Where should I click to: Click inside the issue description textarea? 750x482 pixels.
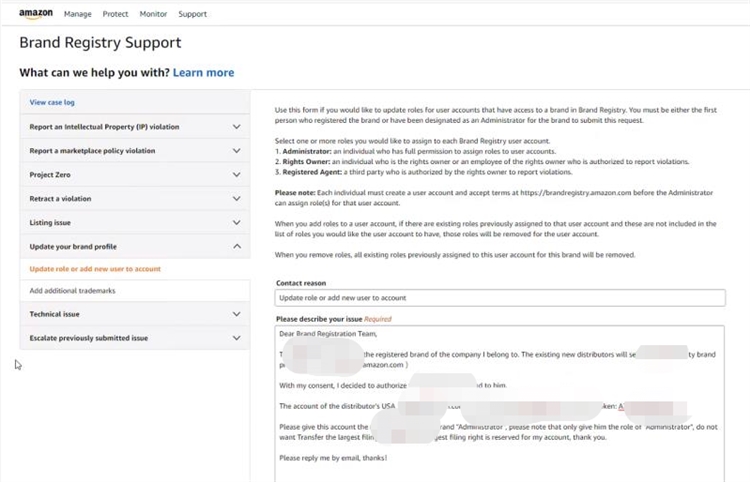tap(499, 404)
